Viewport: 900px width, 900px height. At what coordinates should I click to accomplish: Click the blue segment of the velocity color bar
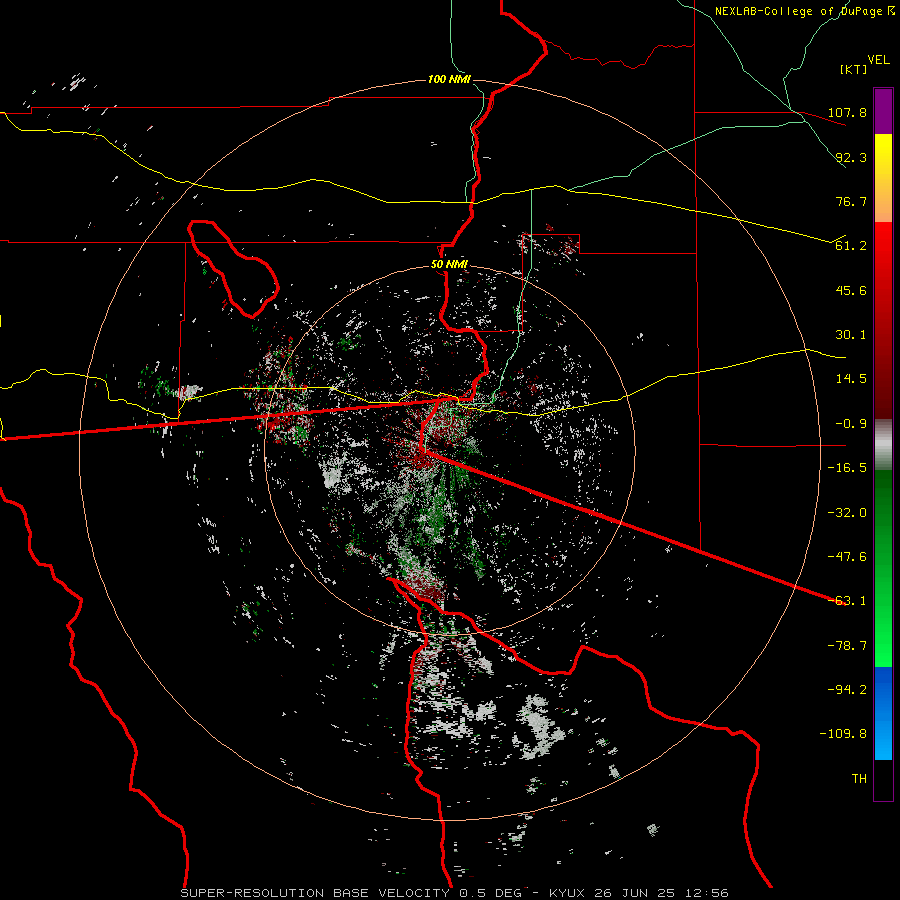pos(883,713)
